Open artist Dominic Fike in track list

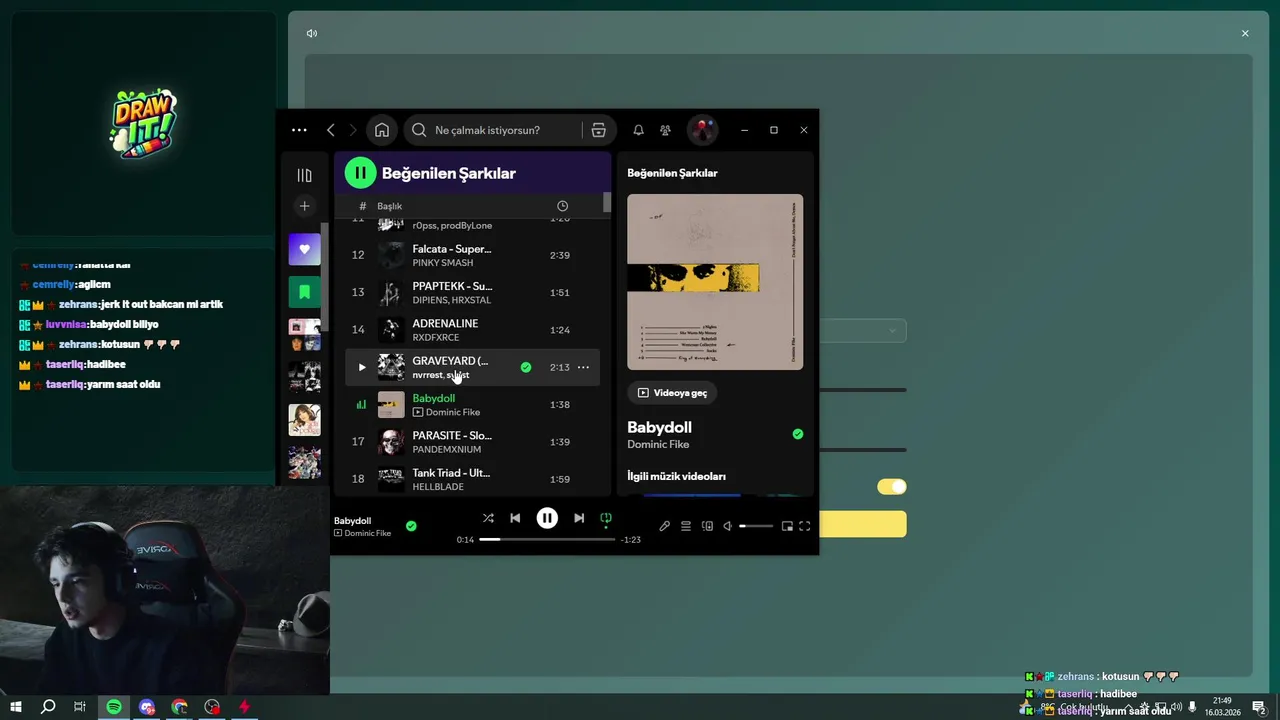click(453, 412)
